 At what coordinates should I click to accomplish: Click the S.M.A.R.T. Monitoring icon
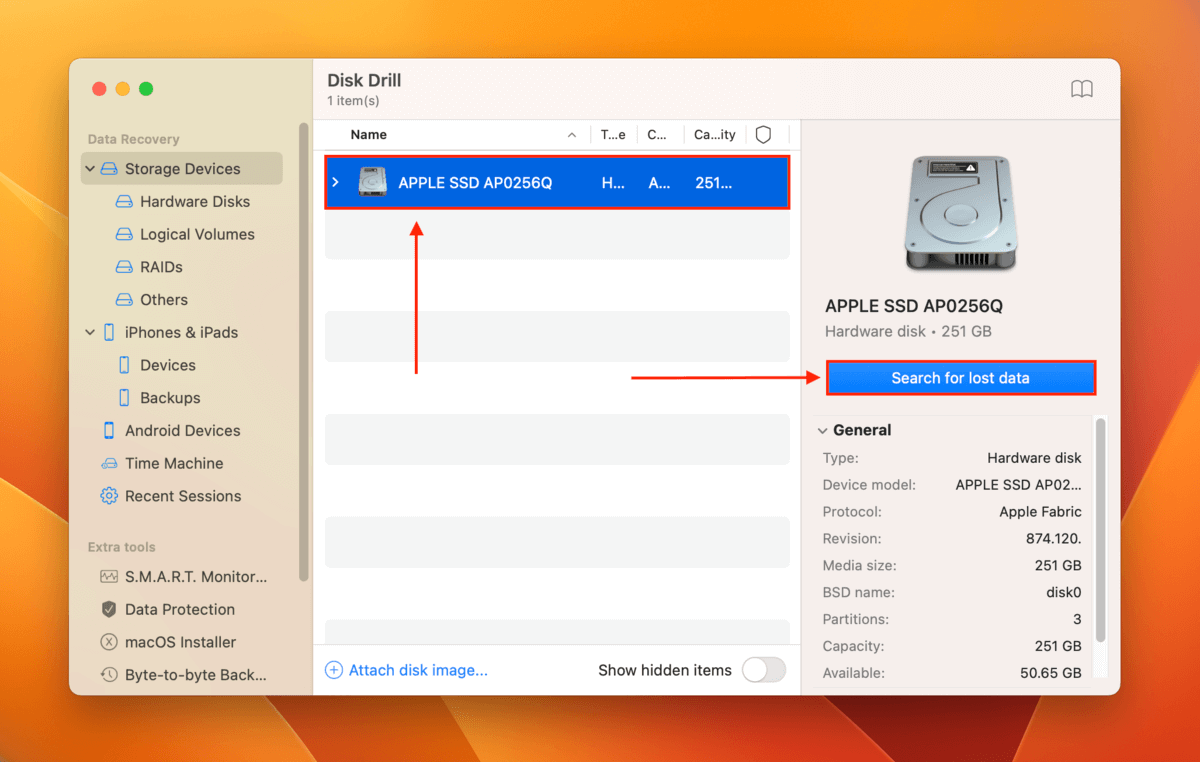click(109, 577)
